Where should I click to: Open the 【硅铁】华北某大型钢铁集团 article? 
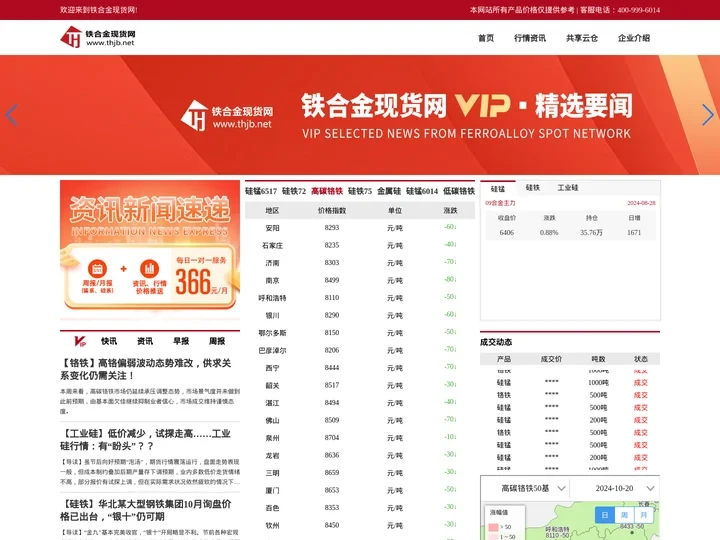click(146, 510)
